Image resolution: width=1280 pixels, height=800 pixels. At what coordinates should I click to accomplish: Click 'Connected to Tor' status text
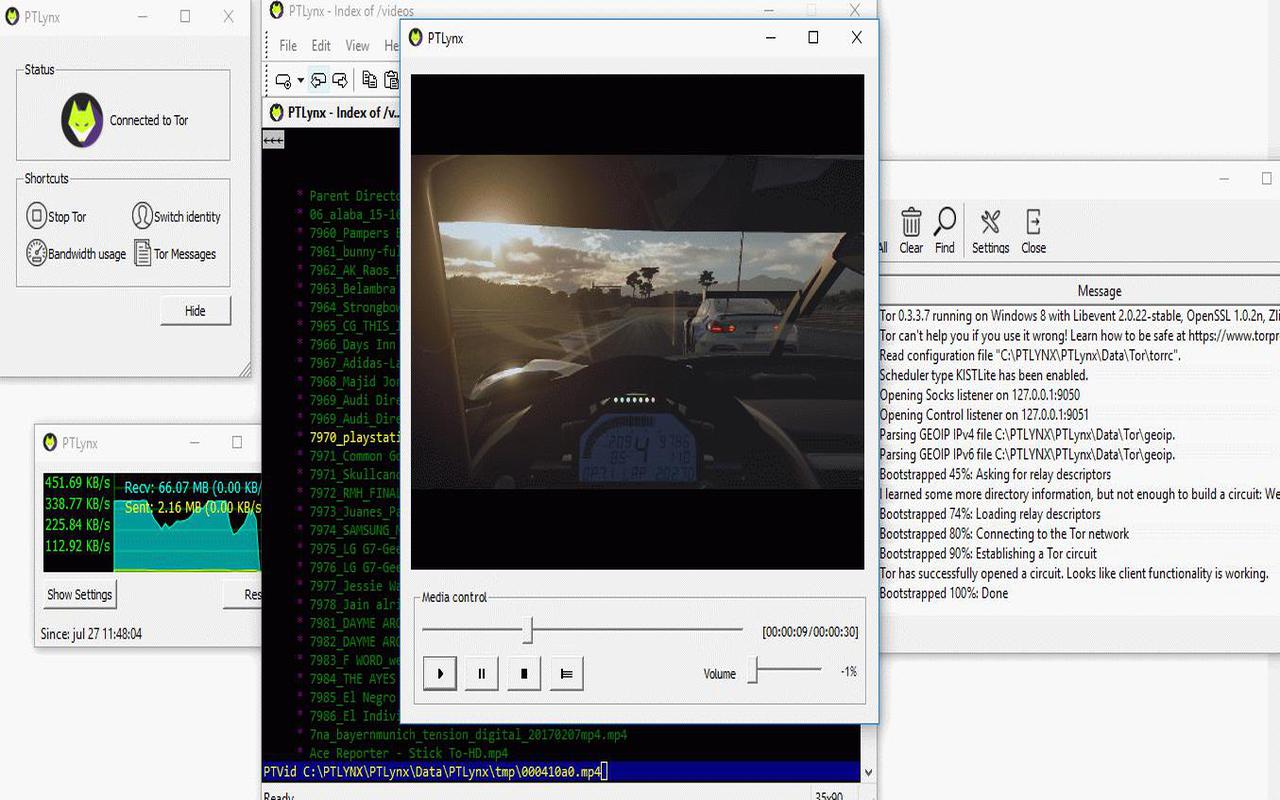149,120
